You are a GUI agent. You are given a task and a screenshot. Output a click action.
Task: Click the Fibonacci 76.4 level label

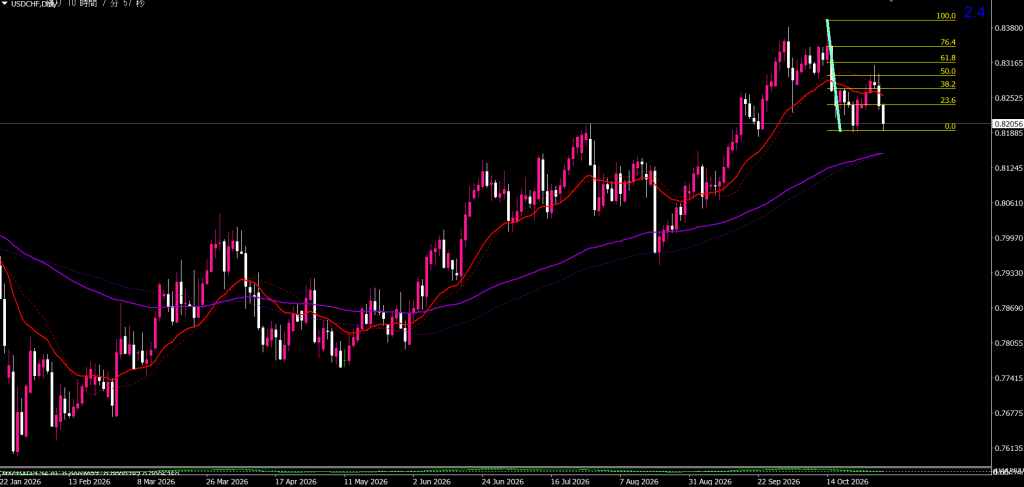click(x=948, y=42)
